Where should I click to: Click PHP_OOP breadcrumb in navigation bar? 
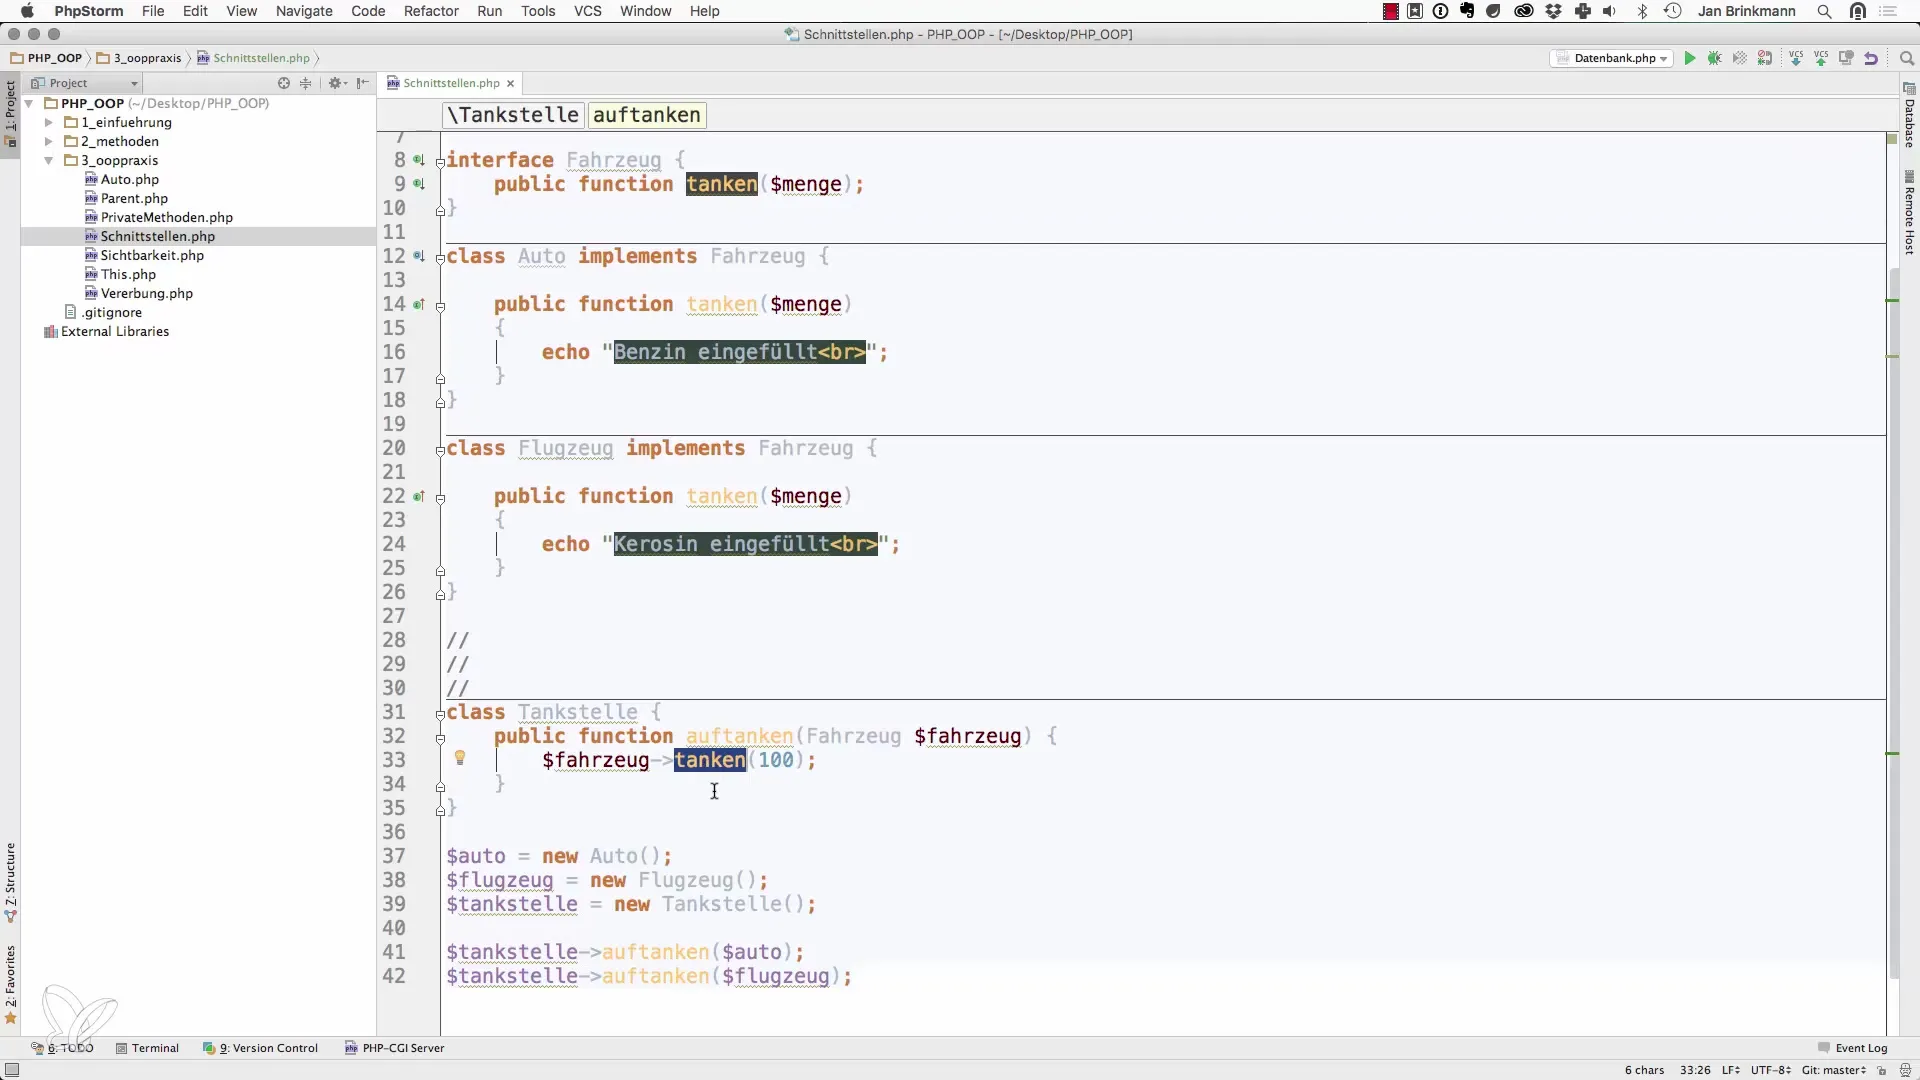[x=48, y=59]
